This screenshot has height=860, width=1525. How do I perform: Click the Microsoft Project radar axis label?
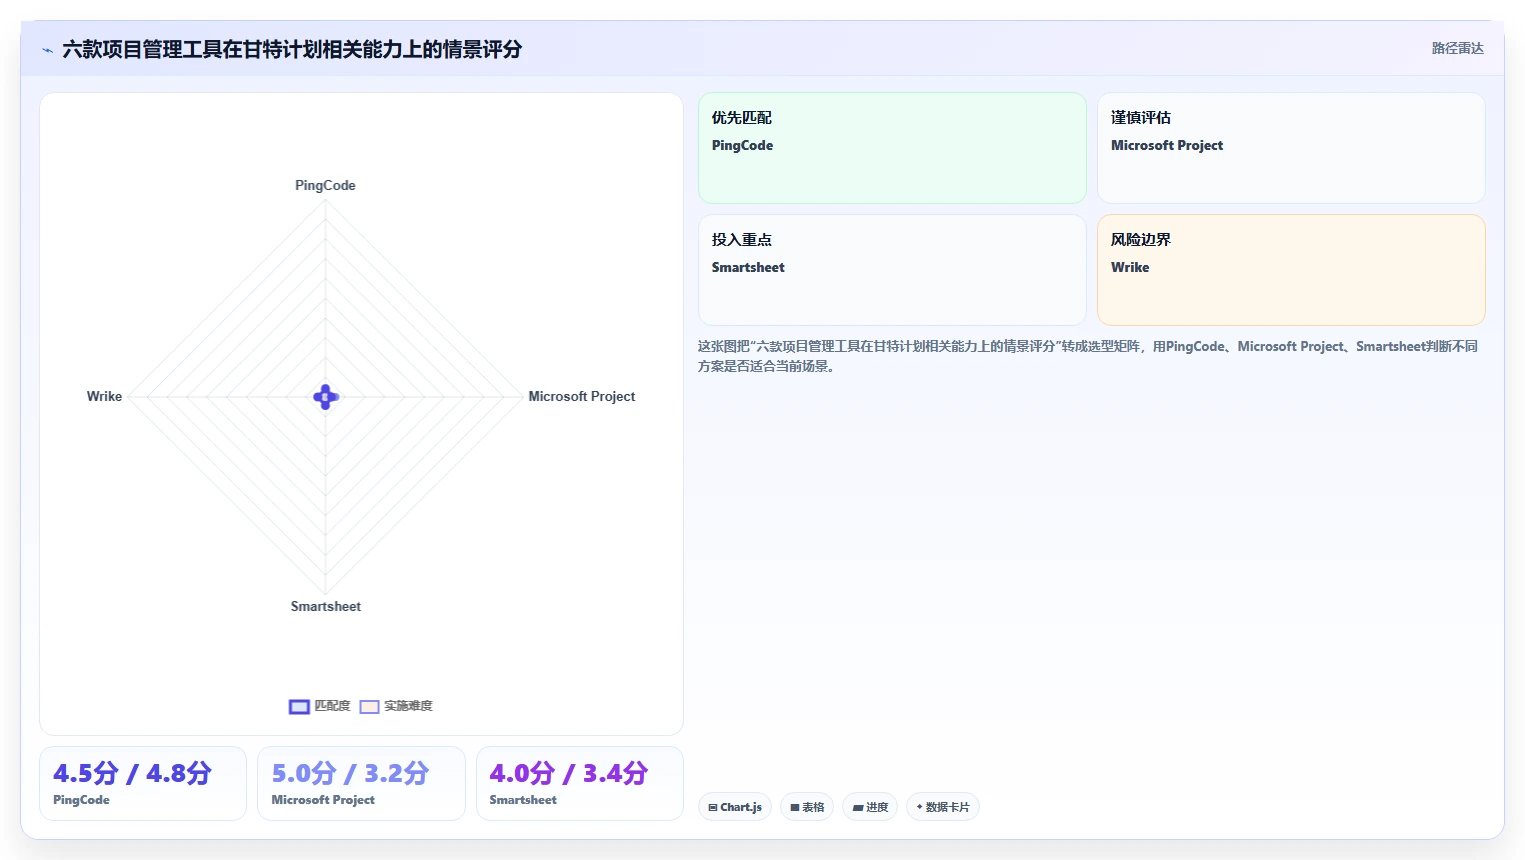pyautogui.click(x=581, y=396)
